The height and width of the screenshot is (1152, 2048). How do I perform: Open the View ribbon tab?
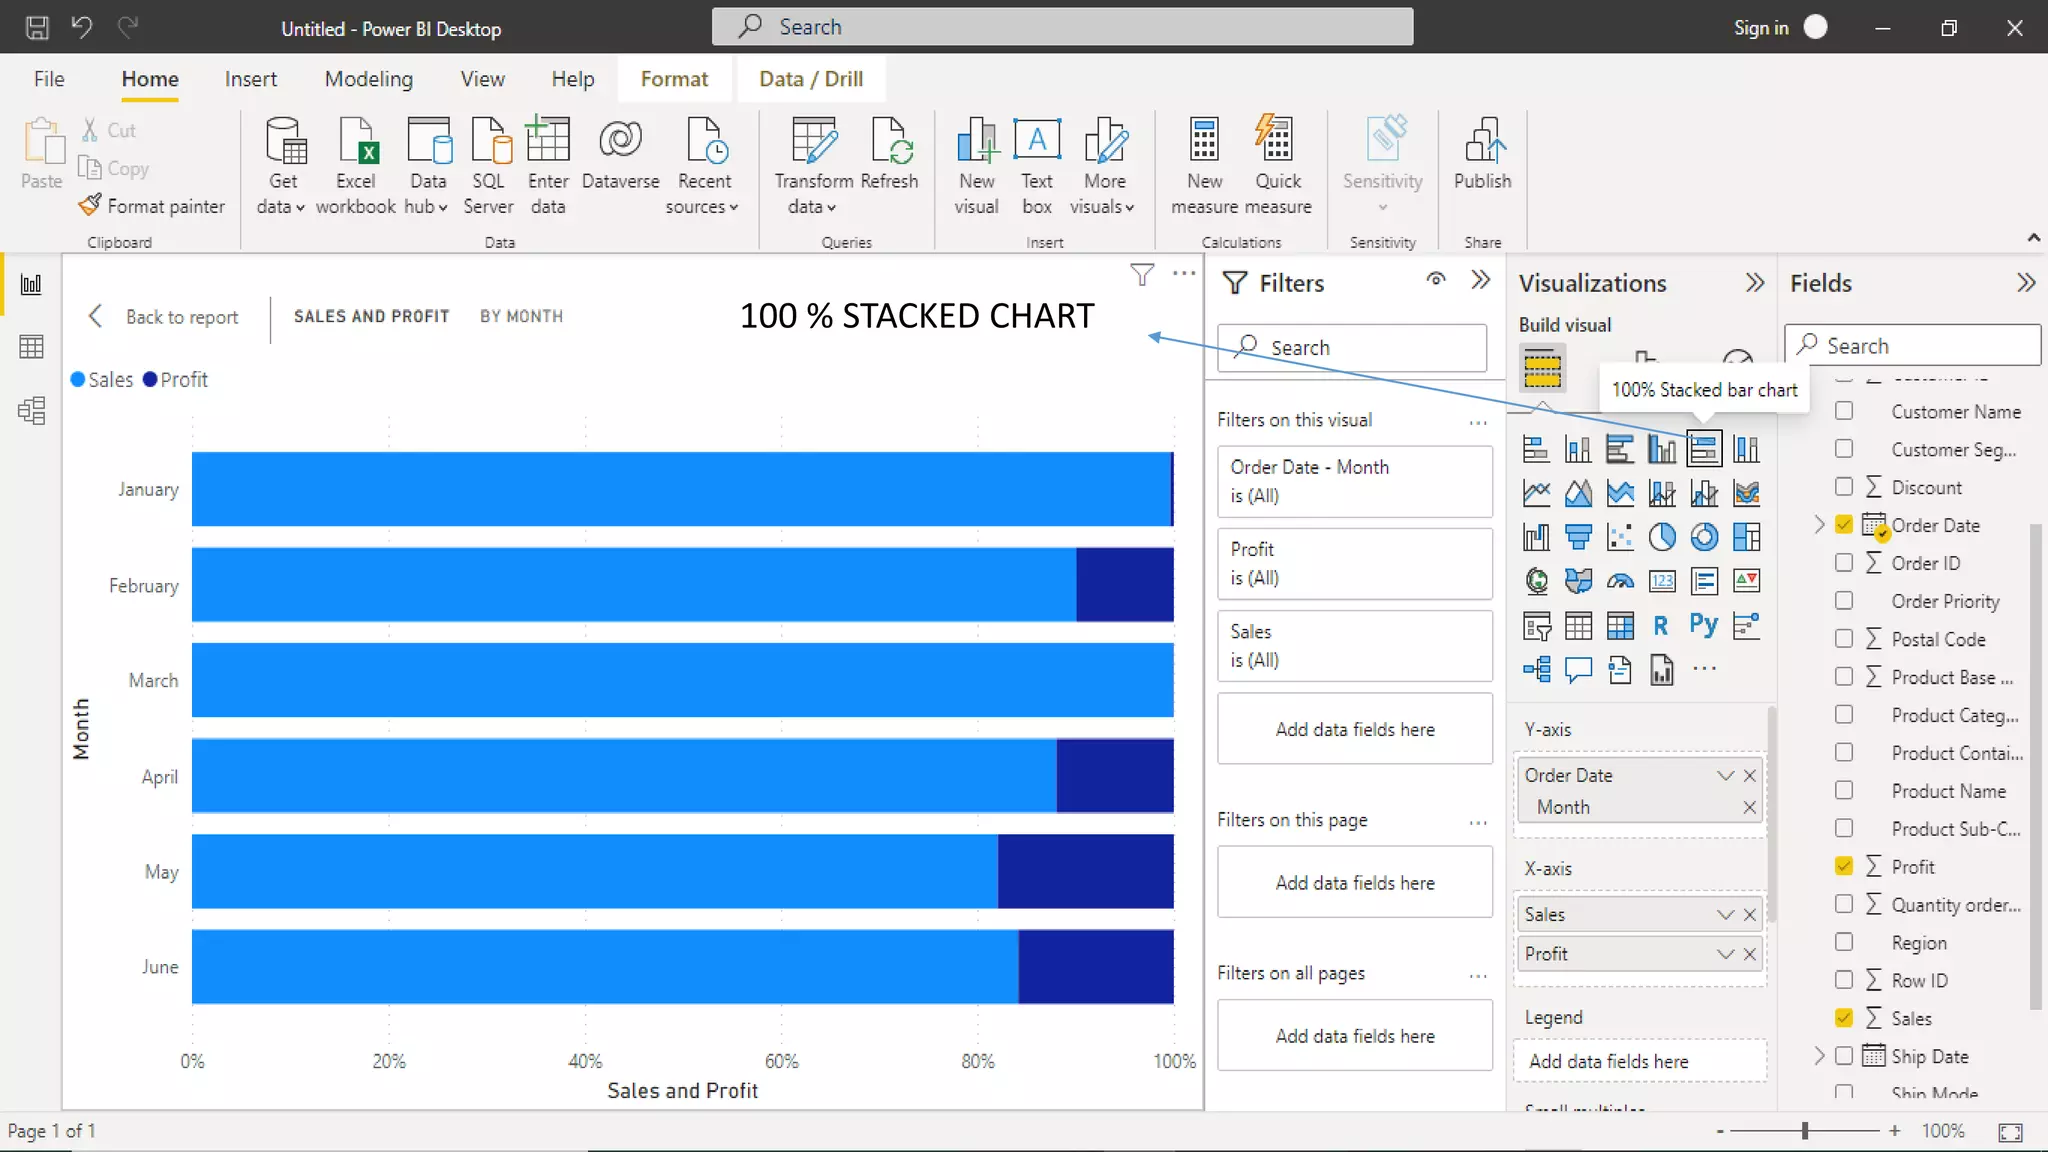(482, 79)
